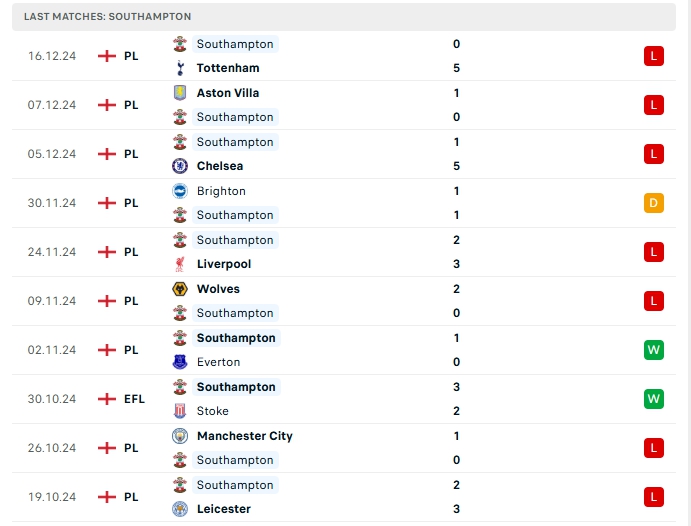Click the Everton club crest

point(180,362)
